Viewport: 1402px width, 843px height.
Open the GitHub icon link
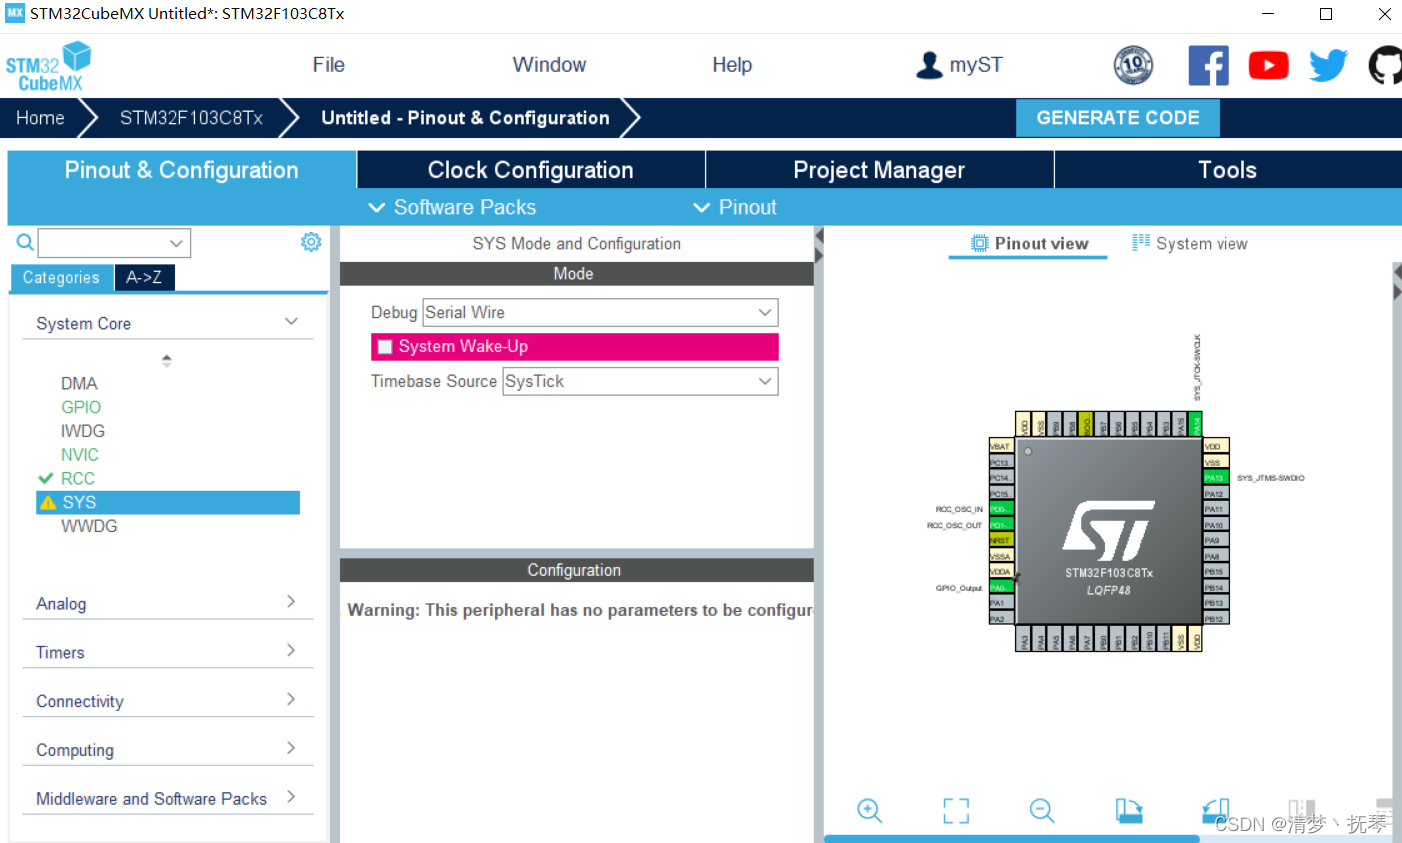1386,66
